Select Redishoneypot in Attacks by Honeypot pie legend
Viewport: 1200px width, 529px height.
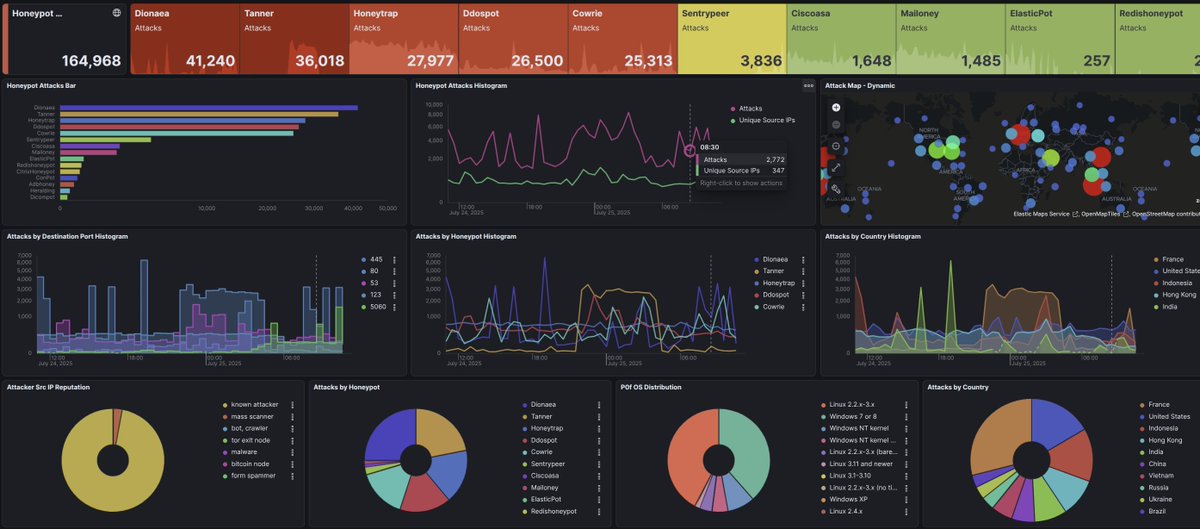click(555, 511)
